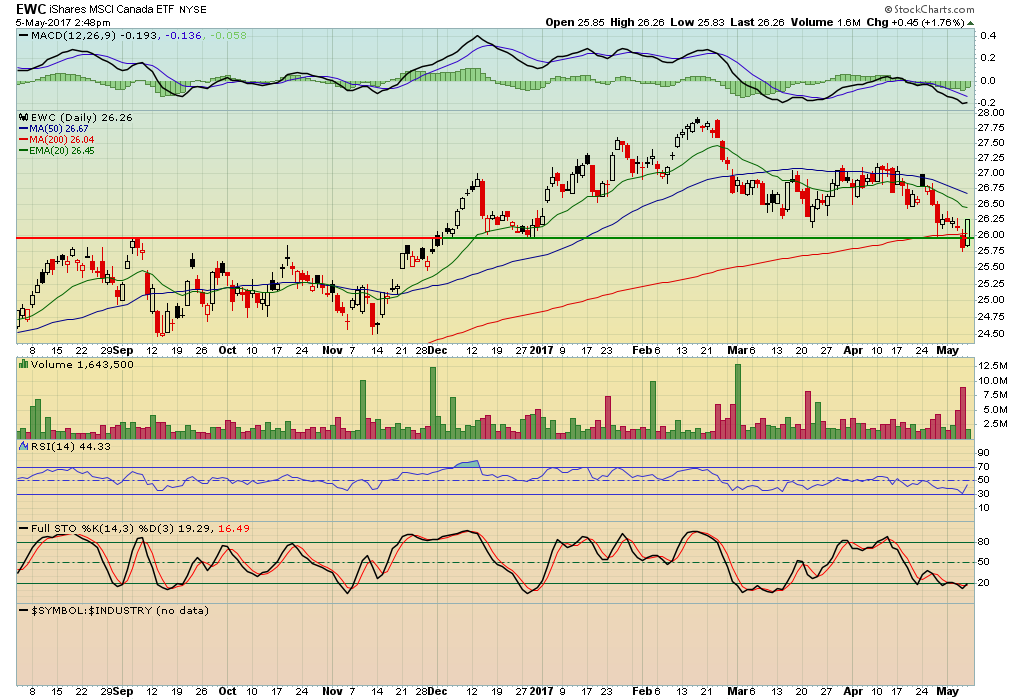Click the volume bars icon beside Volume 1,643,500
Image resolution: width=1024 pixels, height=700 pixels.
24,364
